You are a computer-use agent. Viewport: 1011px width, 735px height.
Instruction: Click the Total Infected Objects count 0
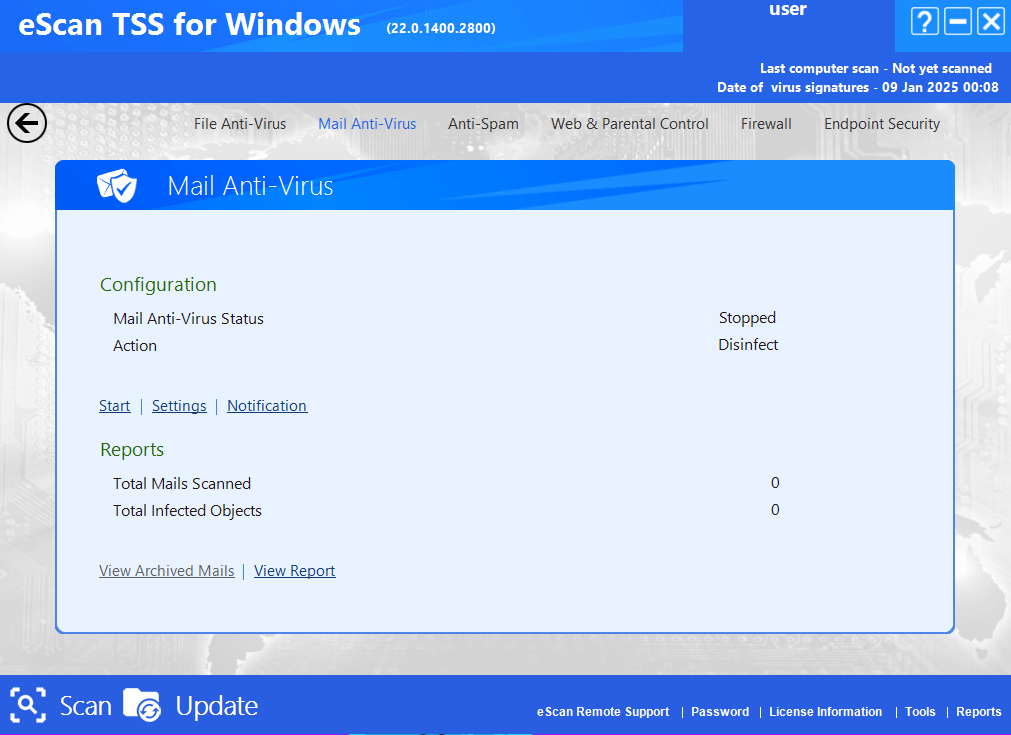[x=775, y=510]
